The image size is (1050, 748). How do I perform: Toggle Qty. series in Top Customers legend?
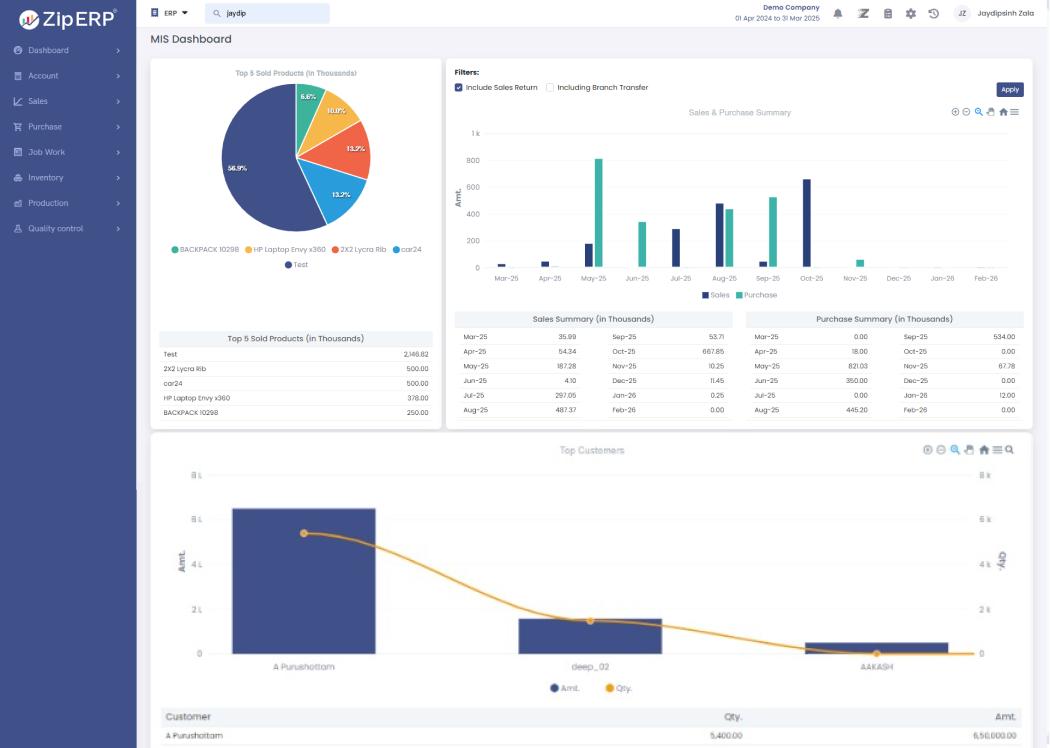pyautogui.click(x=619, y=688)
